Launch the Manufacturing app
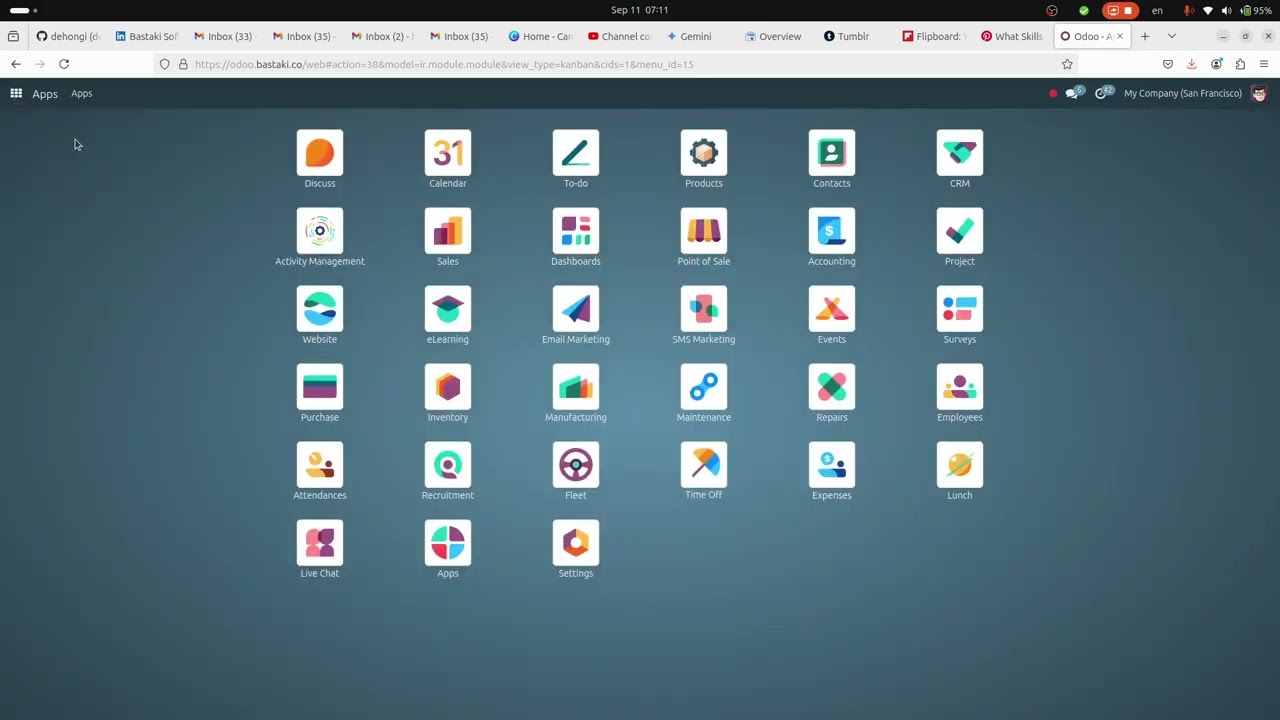The width and height of the screenshot is (1280, 720). point(576,387)
